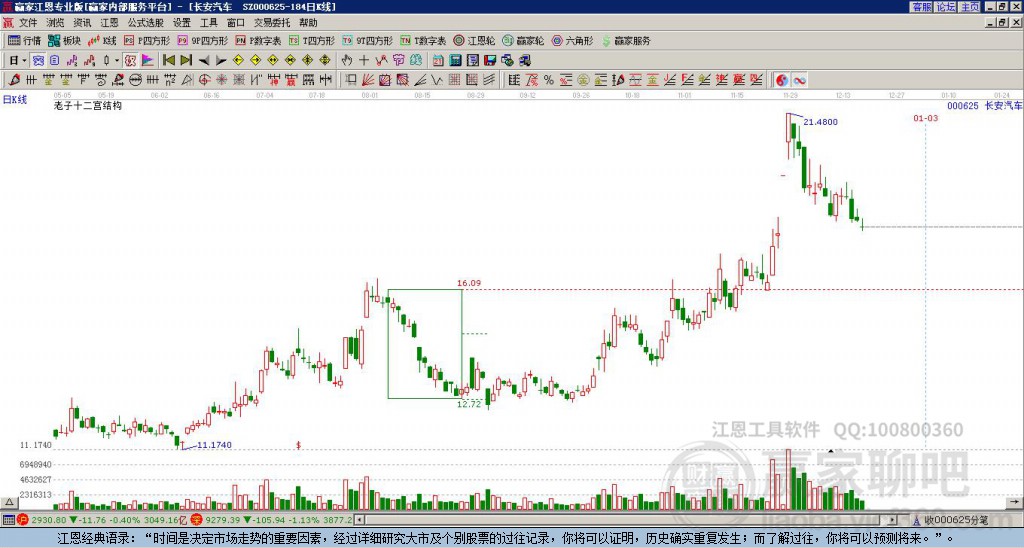
Task: Click the calendar 21 icon
Action: (x=438, y=61)
